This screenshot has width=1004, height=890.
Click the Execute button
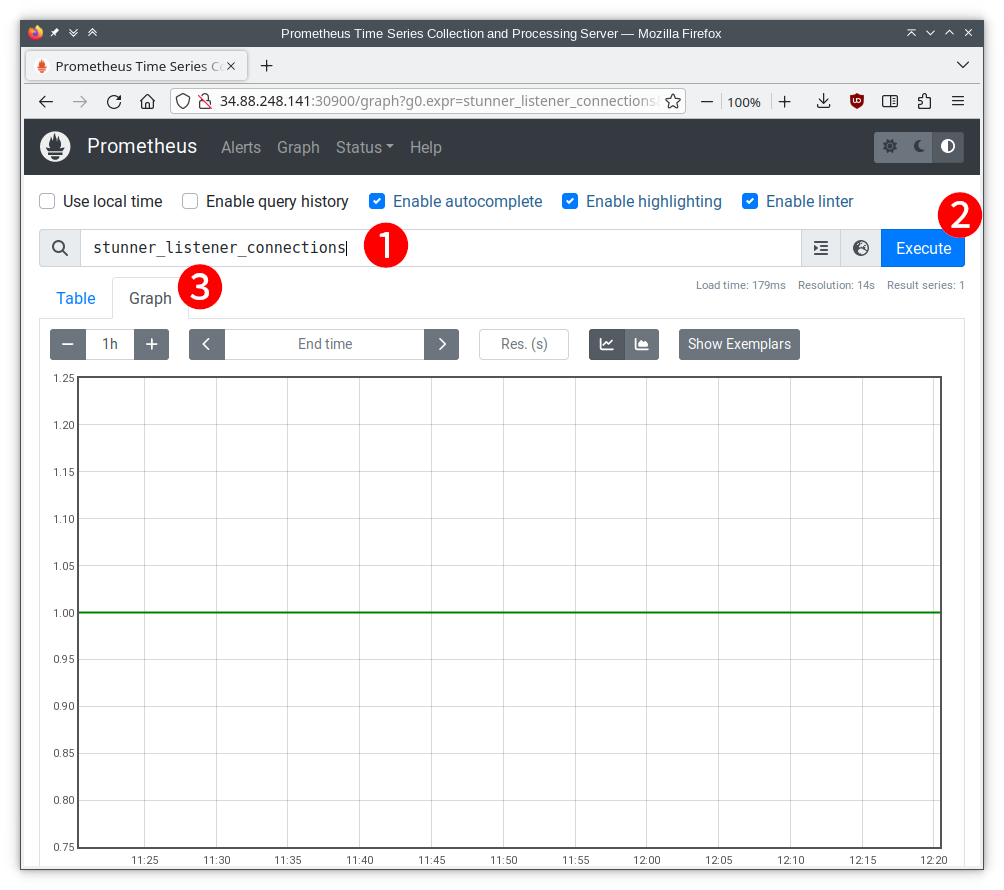(x=923, y=248)
